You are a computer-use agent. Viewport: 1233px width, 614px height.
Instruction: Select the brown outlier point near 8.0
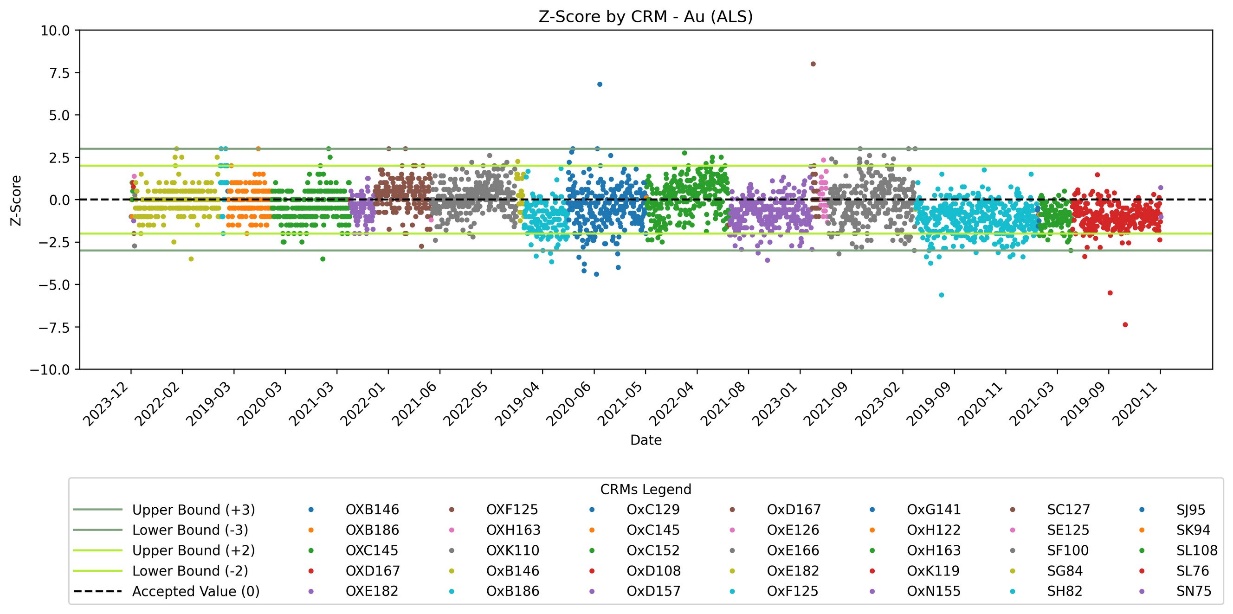click(813, 64)
